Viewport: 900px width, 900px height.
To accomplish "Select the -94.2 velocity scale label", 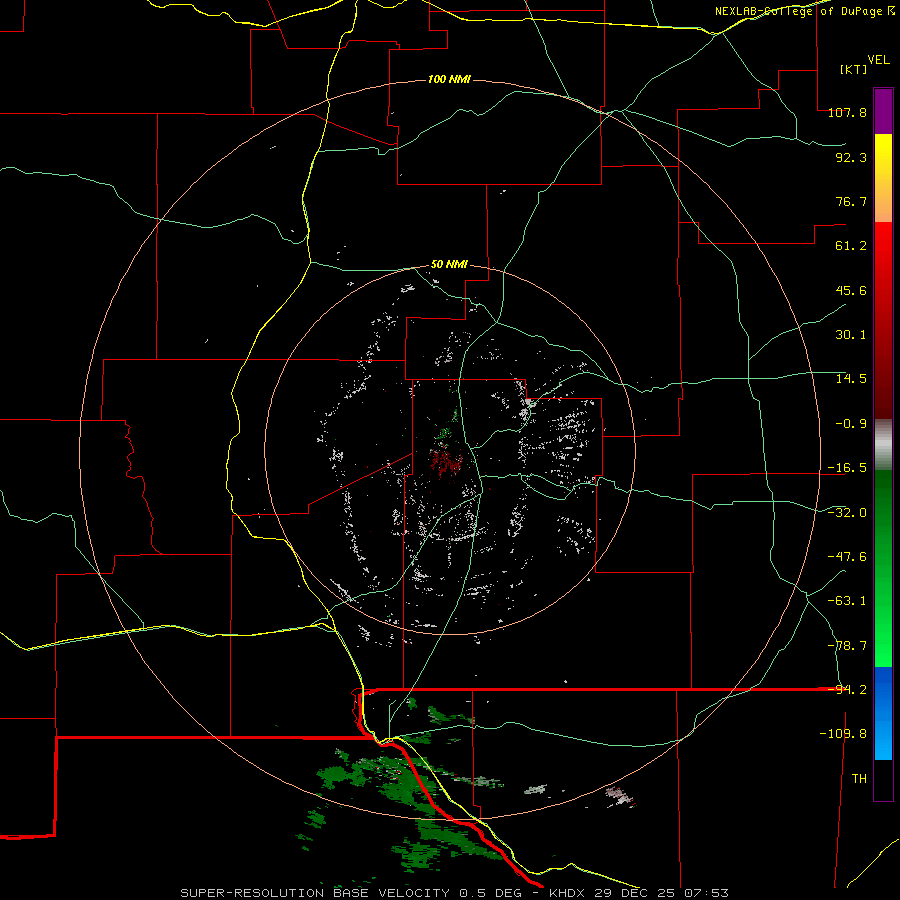I will tap(847, 690).
